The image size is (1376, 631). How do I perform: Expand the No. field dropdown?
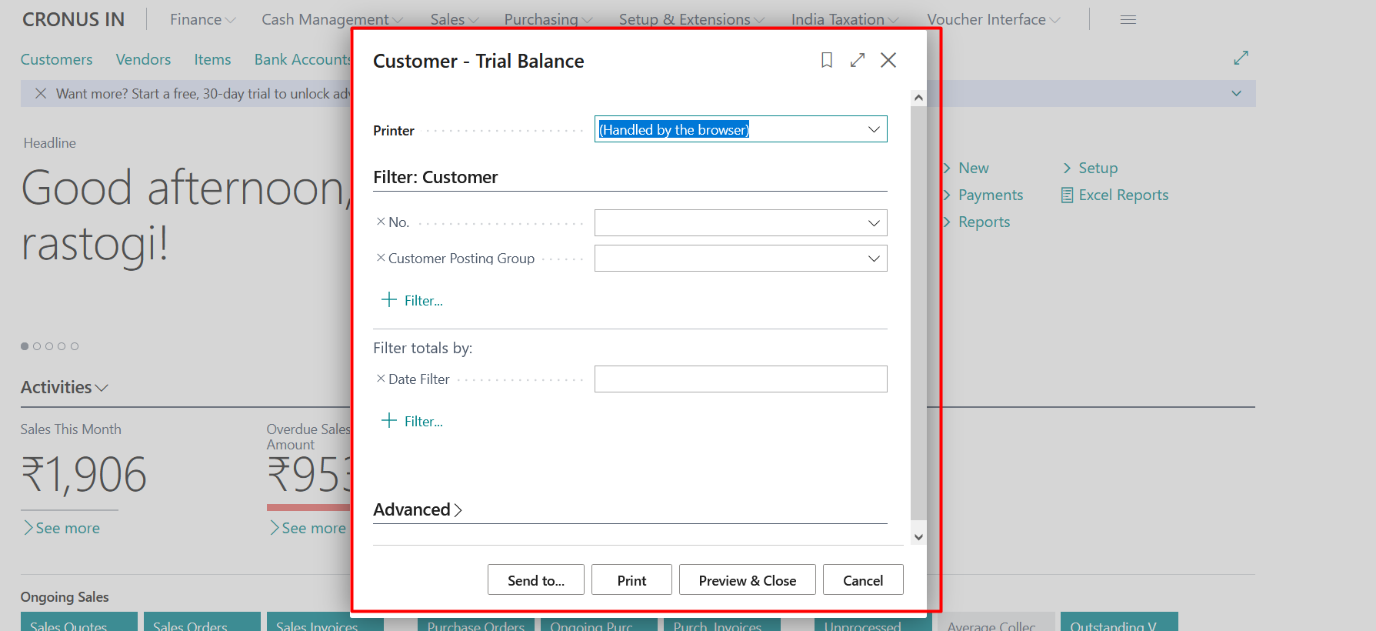[874, 221]
